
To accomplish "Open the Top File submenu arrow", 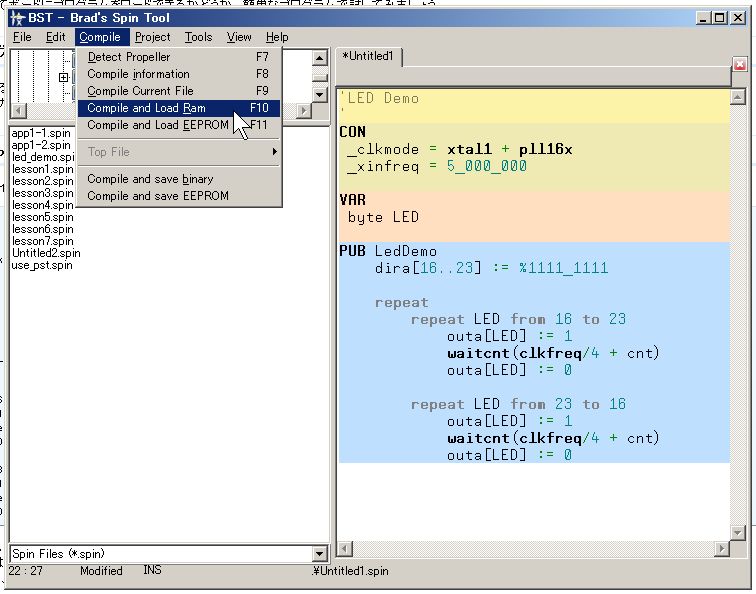I will click(x=274, y=152).
